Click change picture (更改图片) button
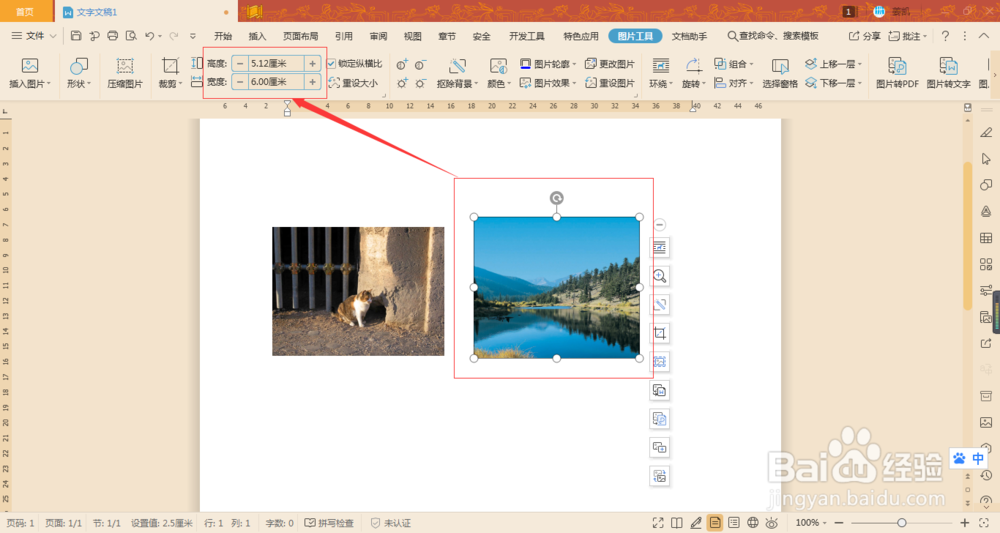1000x533 pixels. click(x=610, y=64)
